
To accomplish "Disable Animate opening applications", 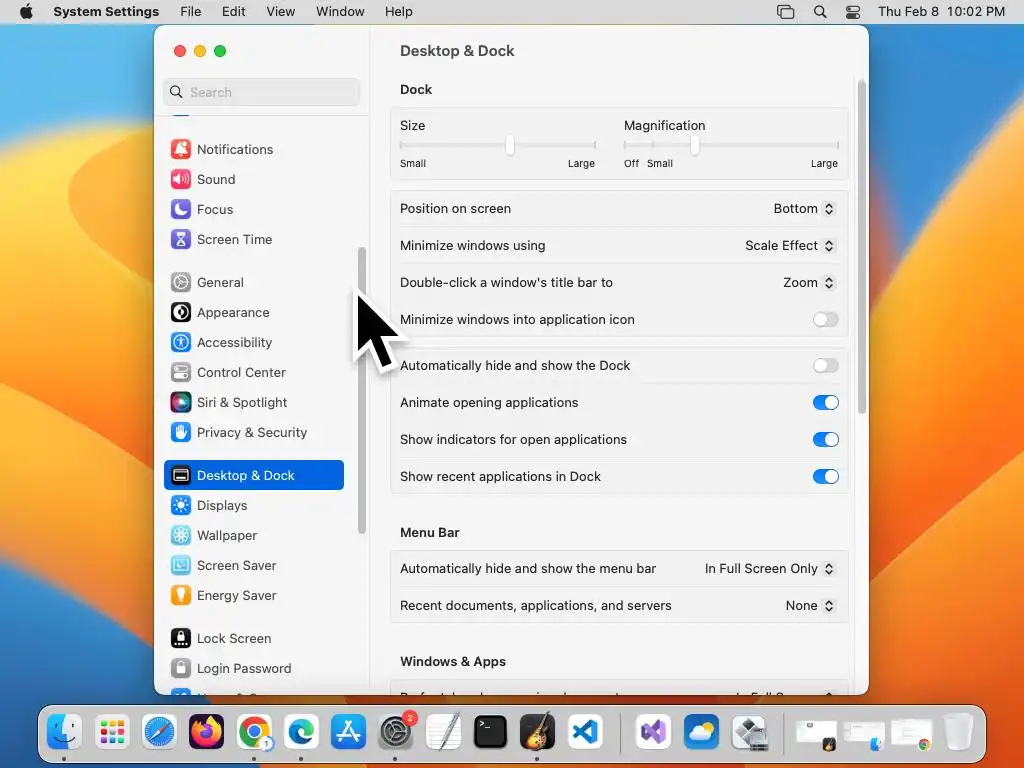I will [x=825, y=402].
